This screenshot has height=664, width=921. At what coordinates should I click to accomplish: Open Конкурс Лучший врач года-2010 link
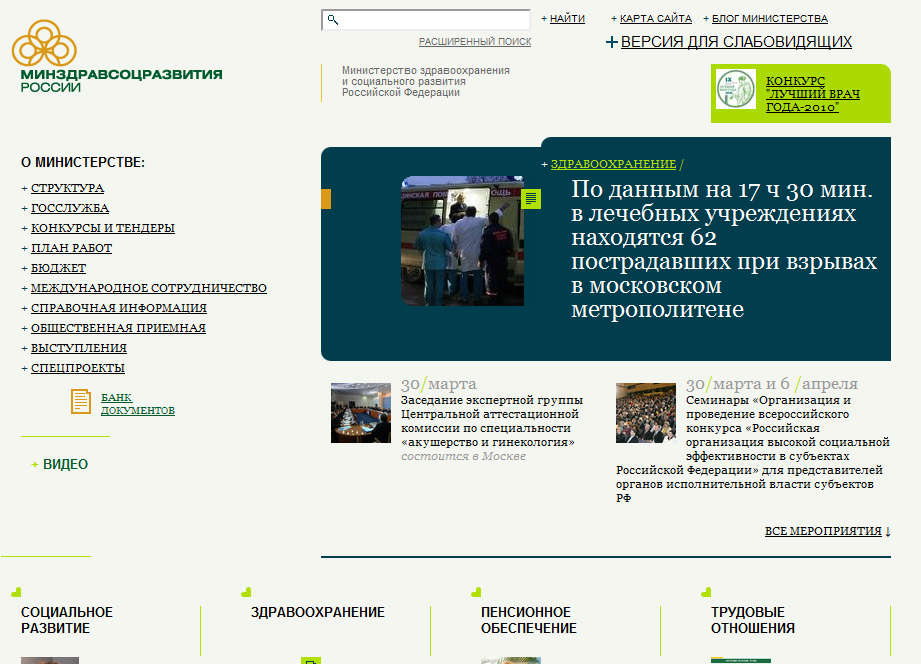812,94
